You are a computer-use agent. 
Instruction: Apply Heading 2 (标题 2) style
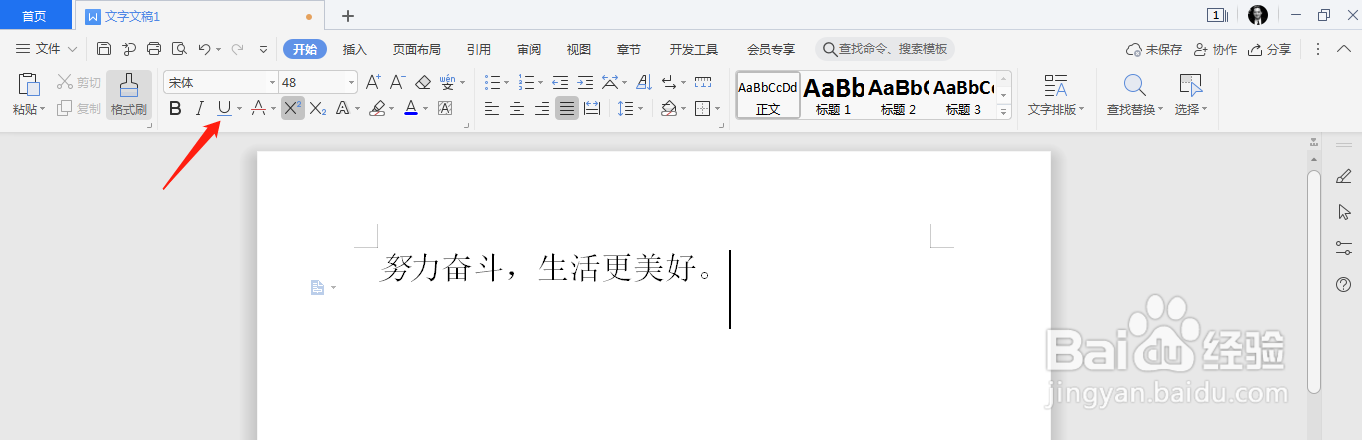coord(898,95)
